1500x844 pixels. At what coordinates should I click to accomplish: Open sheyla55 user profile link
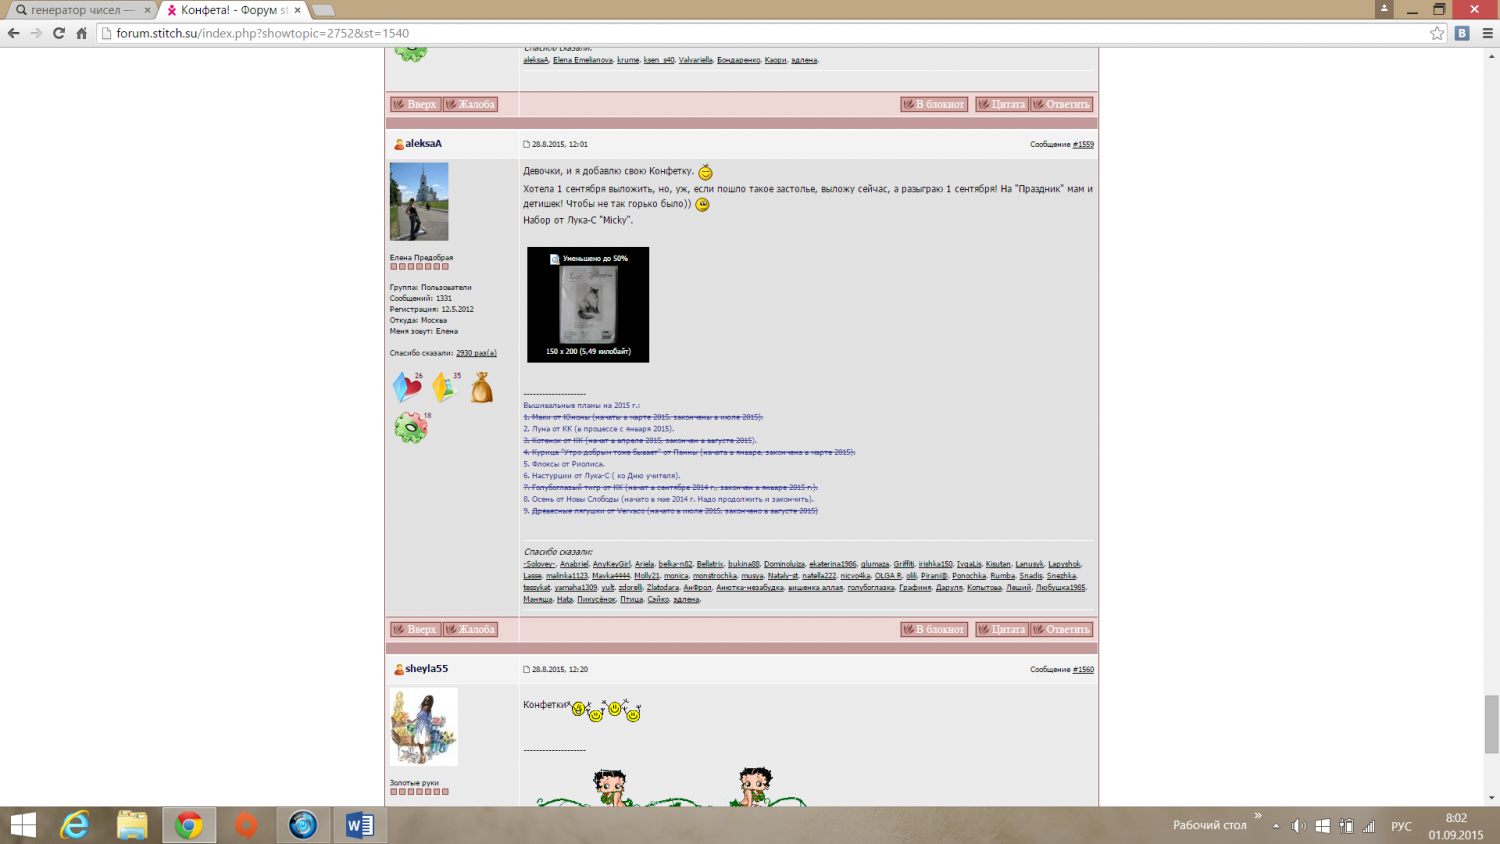click(426, 668)
